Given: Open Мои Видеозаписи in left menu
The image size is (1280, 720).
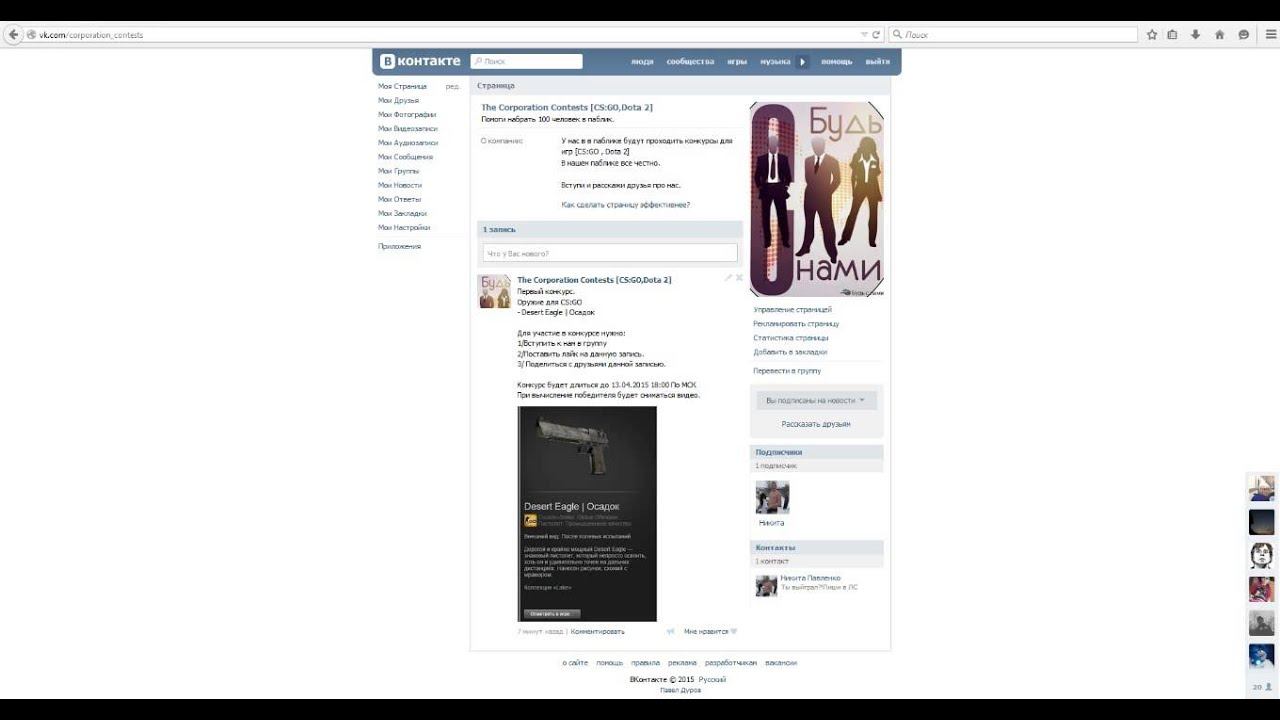Looking at the screenshot, I should [408, 128].
